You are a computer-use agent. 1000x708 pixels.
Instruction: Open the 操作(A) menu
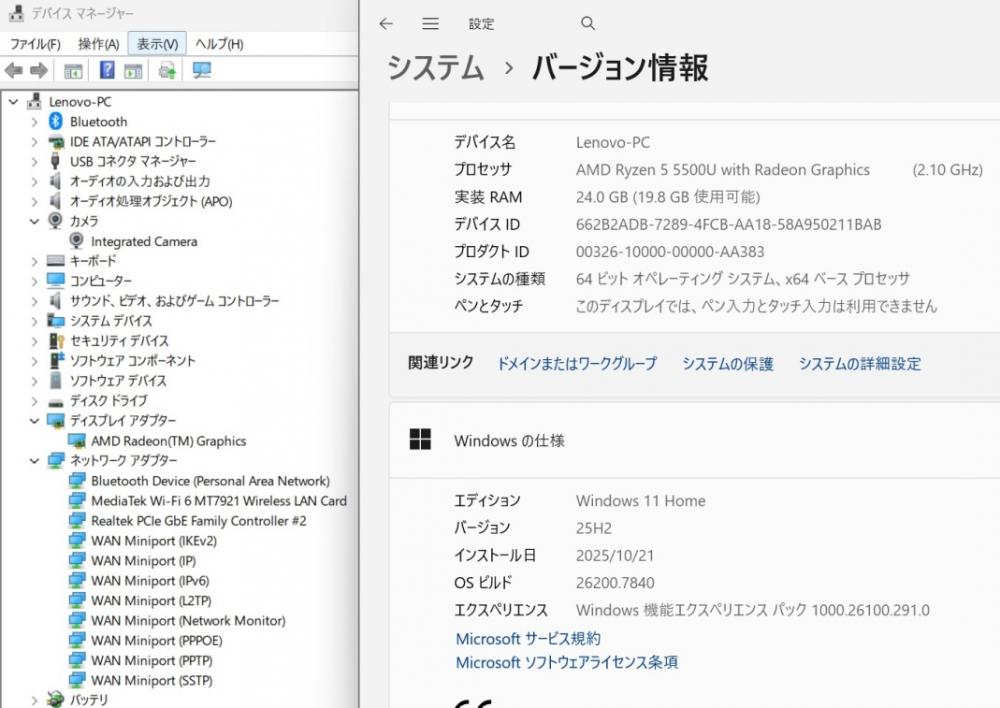tap(98, 44)
